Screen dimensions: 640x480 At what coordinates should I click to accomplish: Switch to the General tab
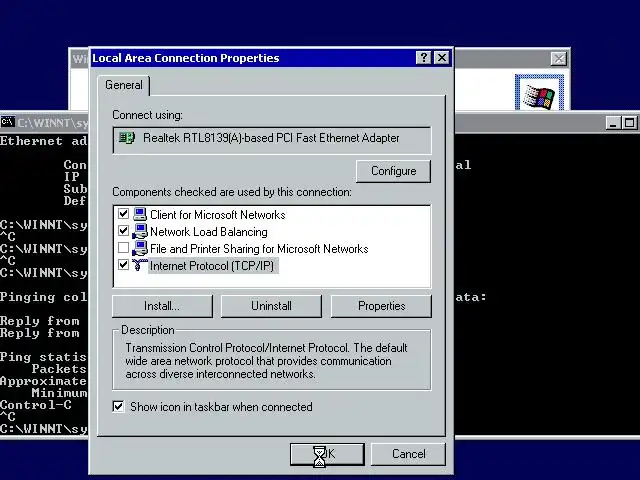coord(124,85)
